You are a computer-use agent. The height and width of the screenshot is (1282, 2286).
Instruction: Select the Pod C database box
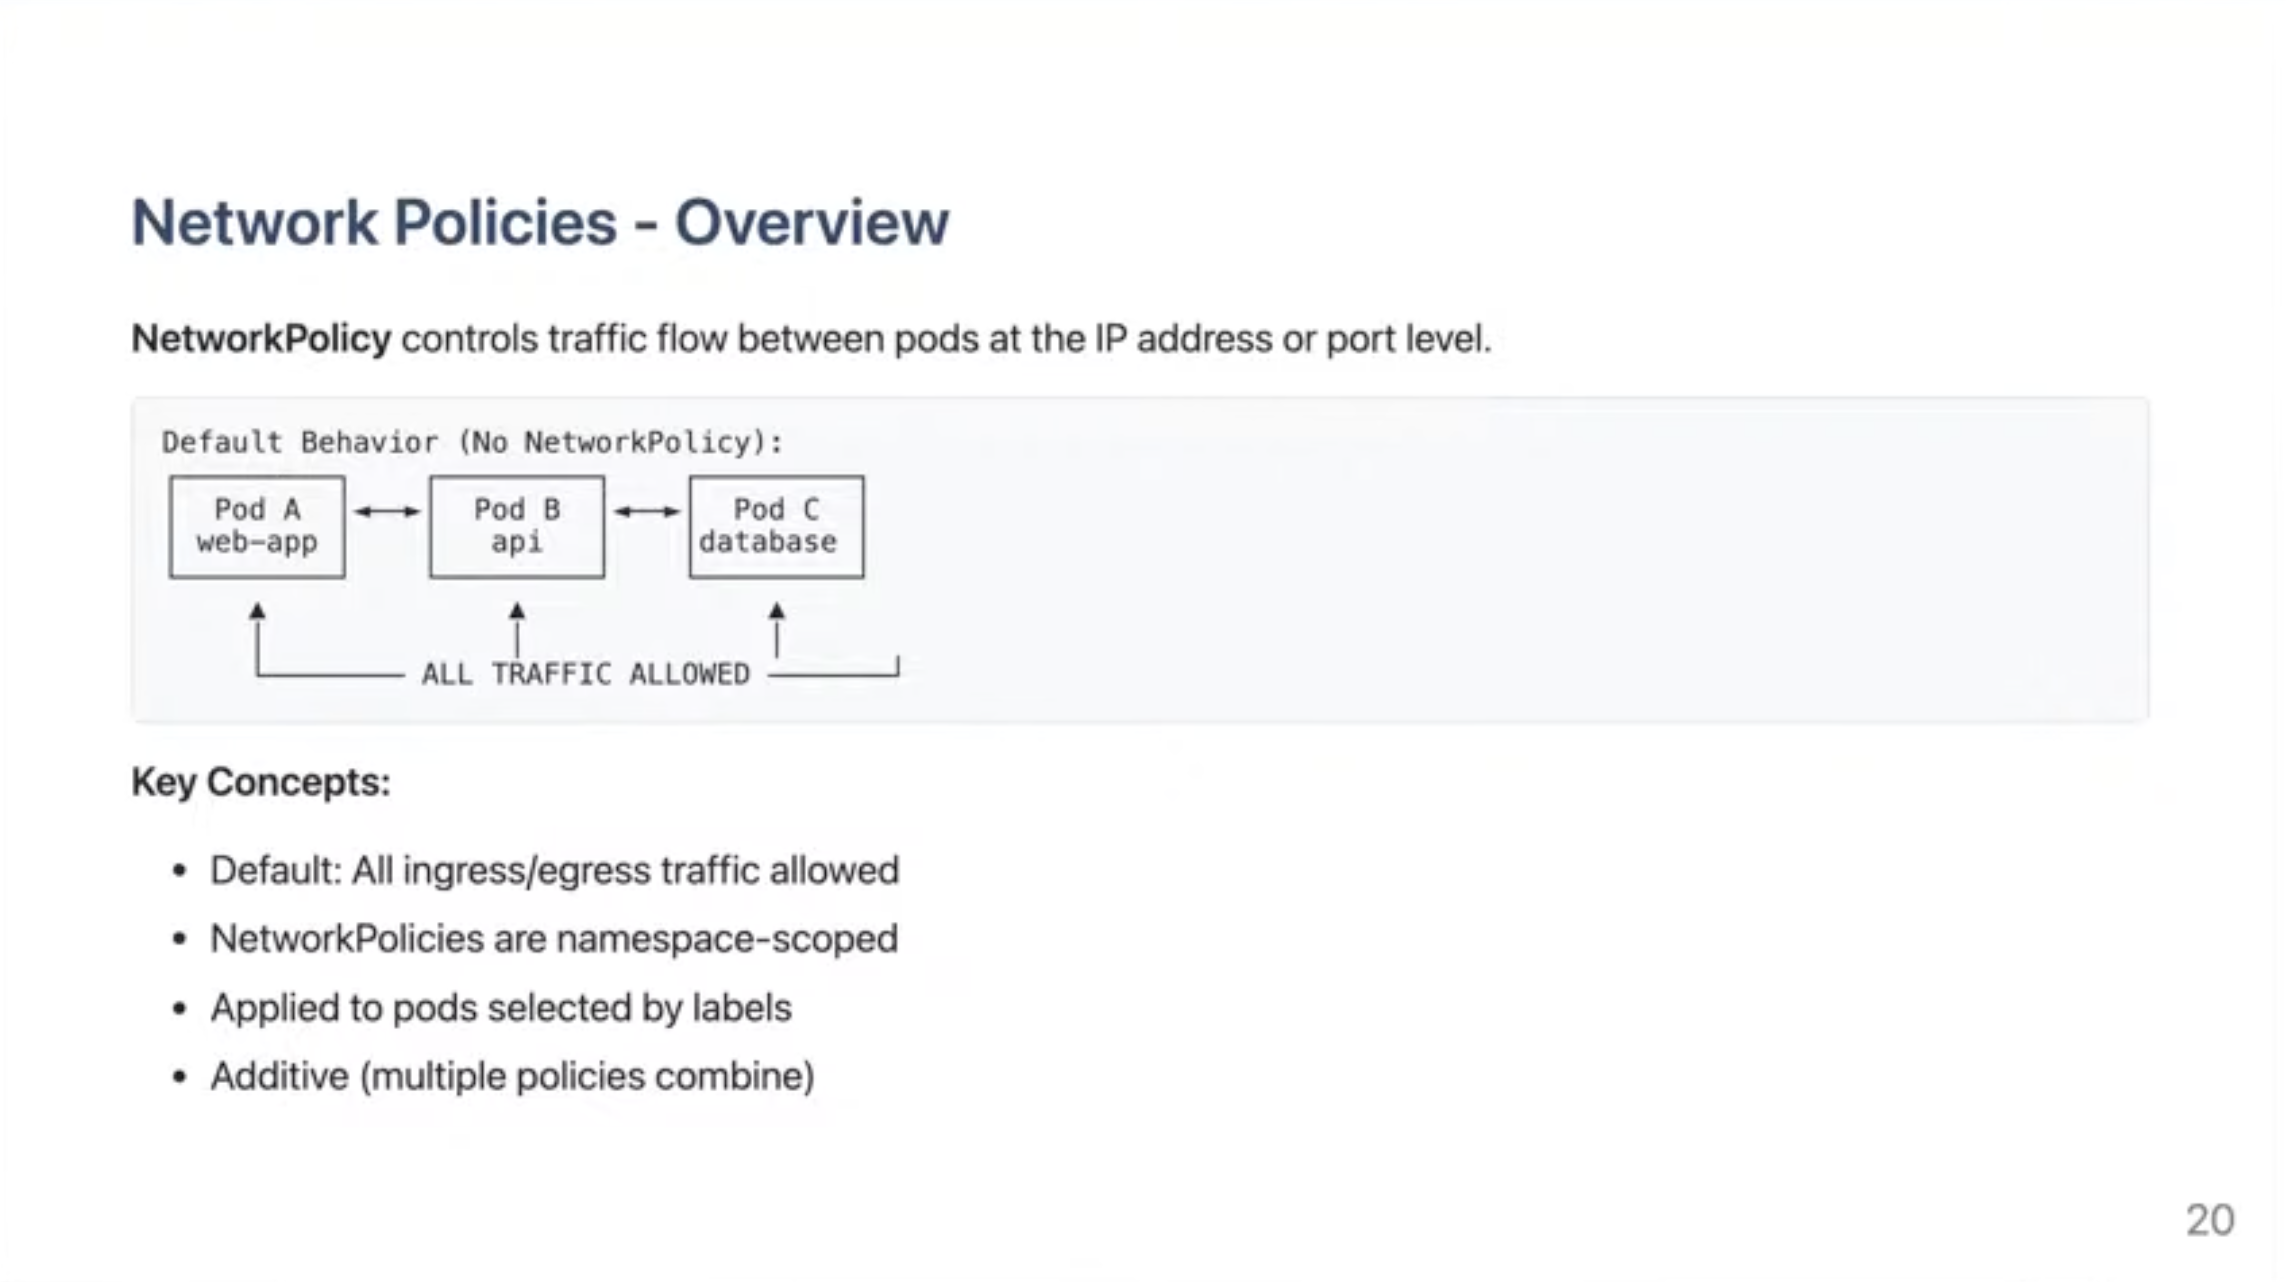click(776, 527)
